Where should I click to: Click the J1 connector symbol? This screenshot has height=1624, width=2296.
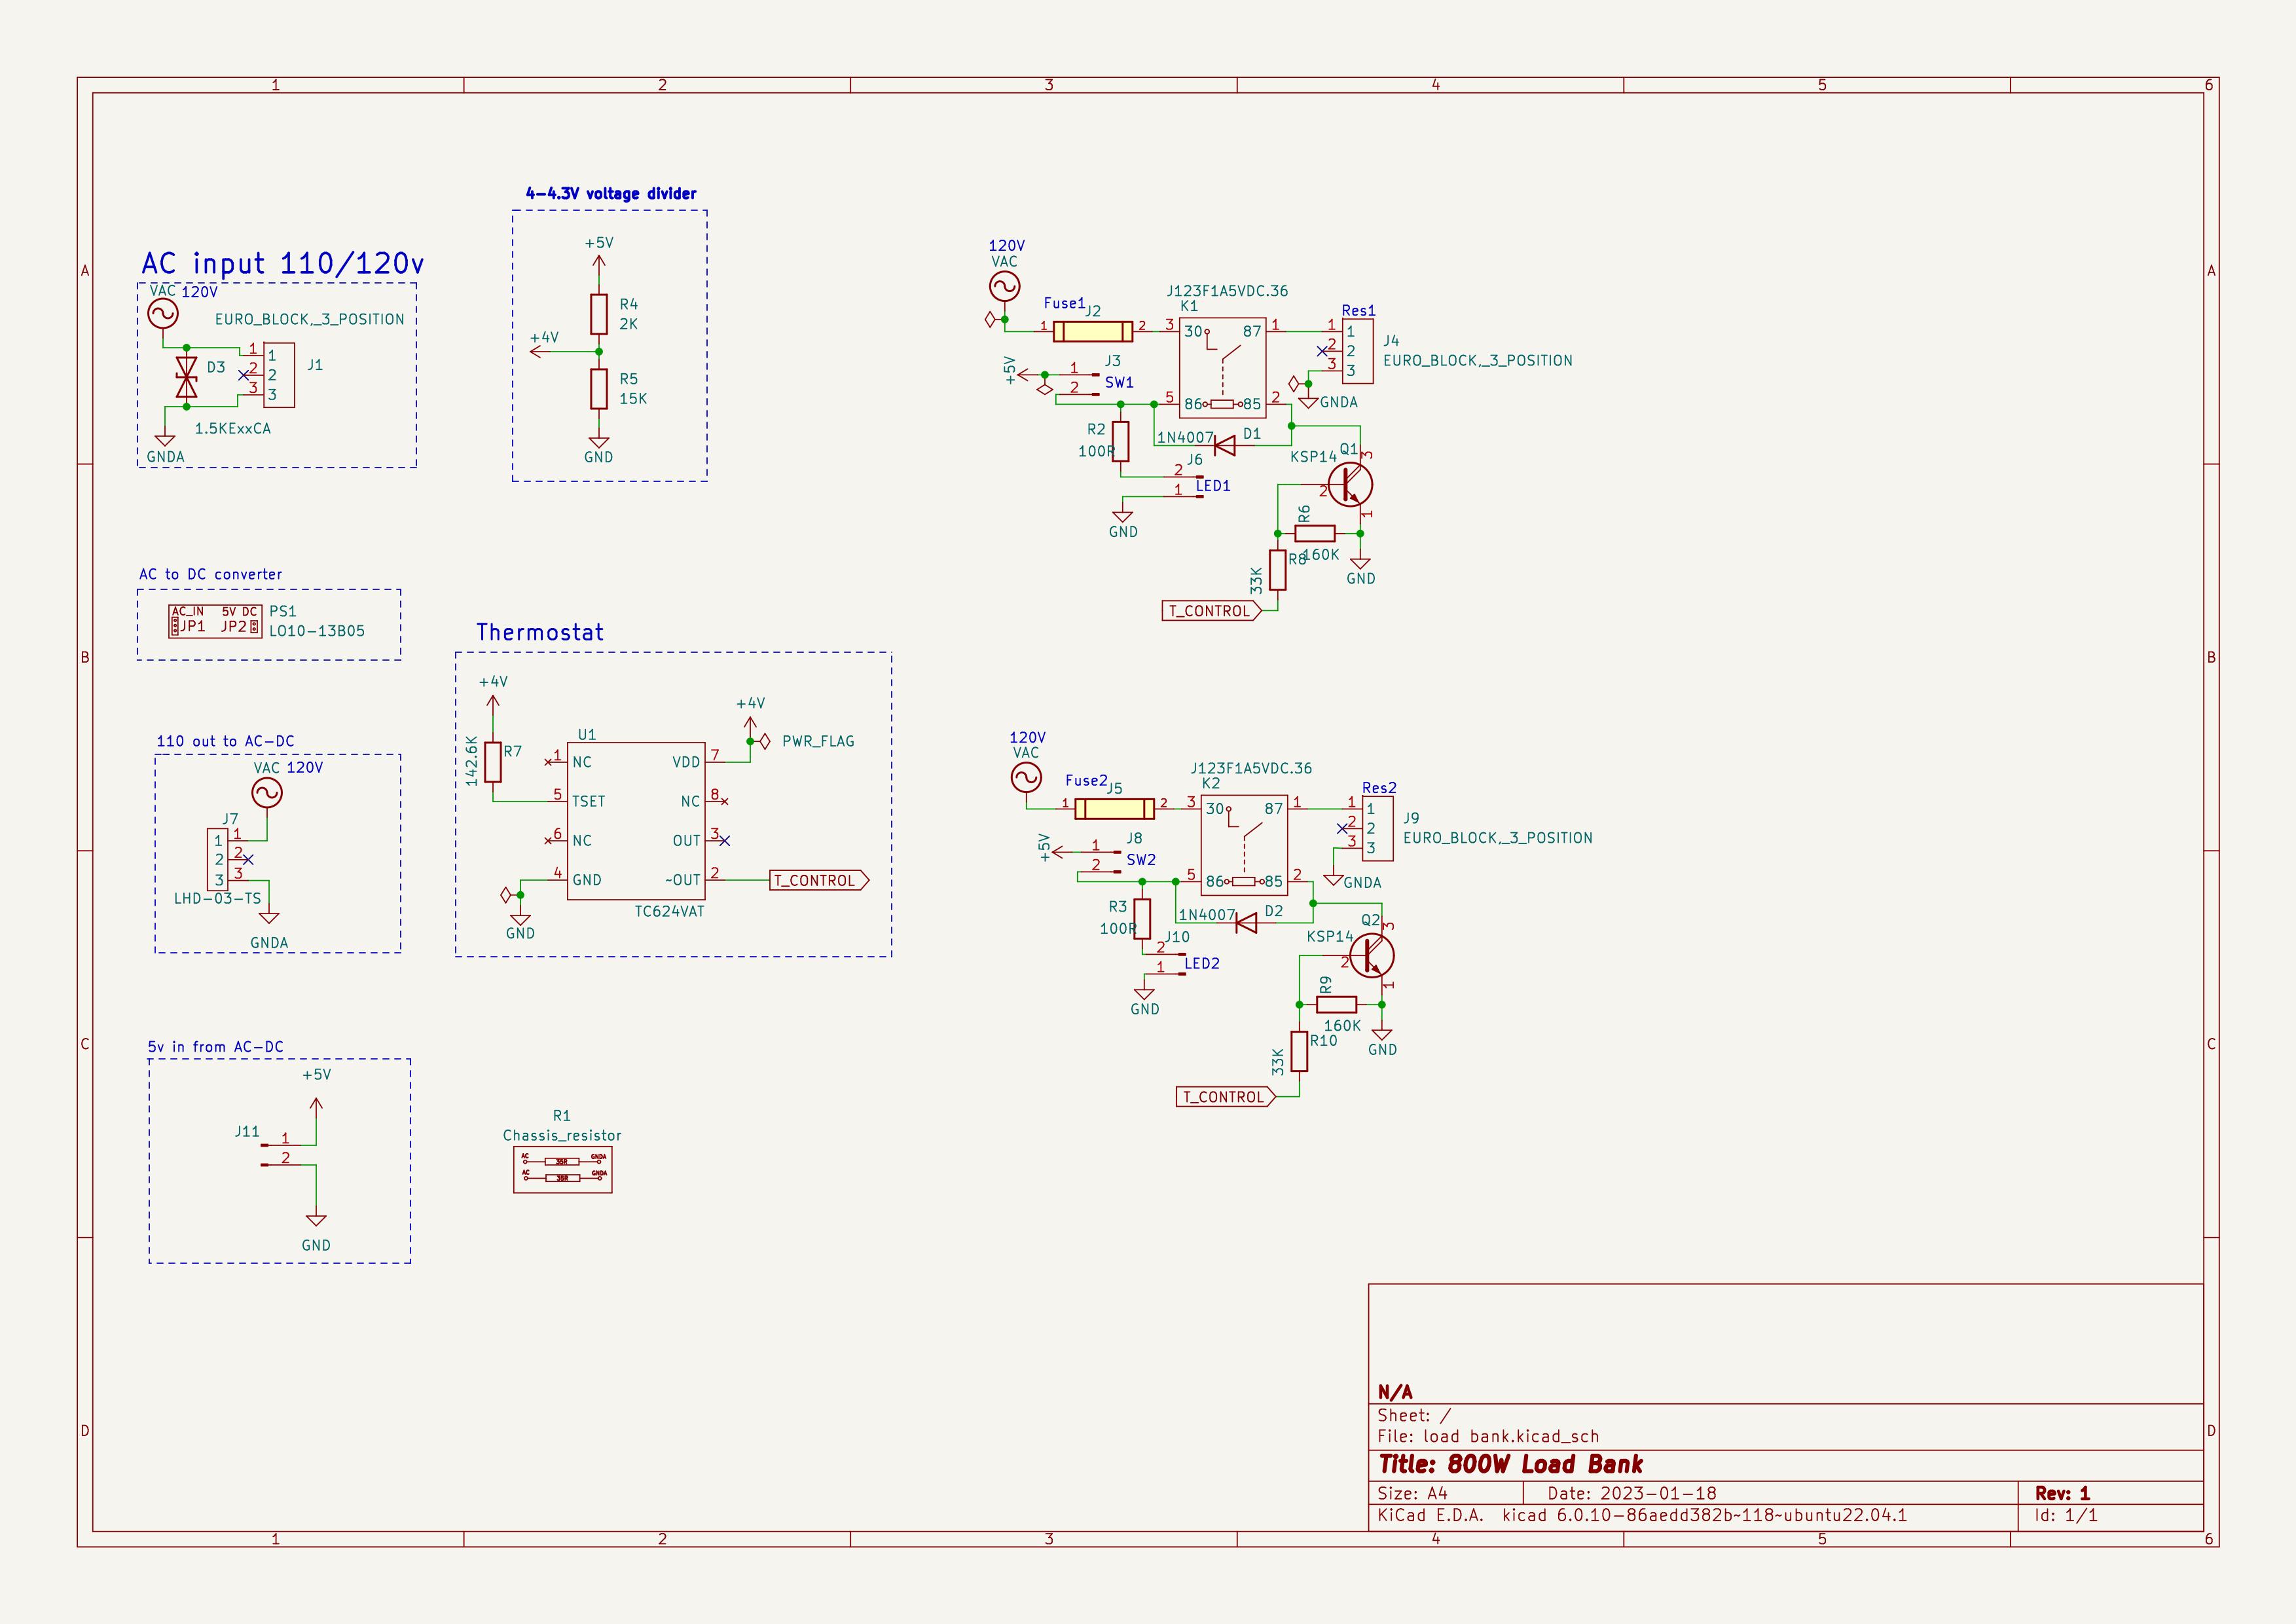(x=279, y=375)
